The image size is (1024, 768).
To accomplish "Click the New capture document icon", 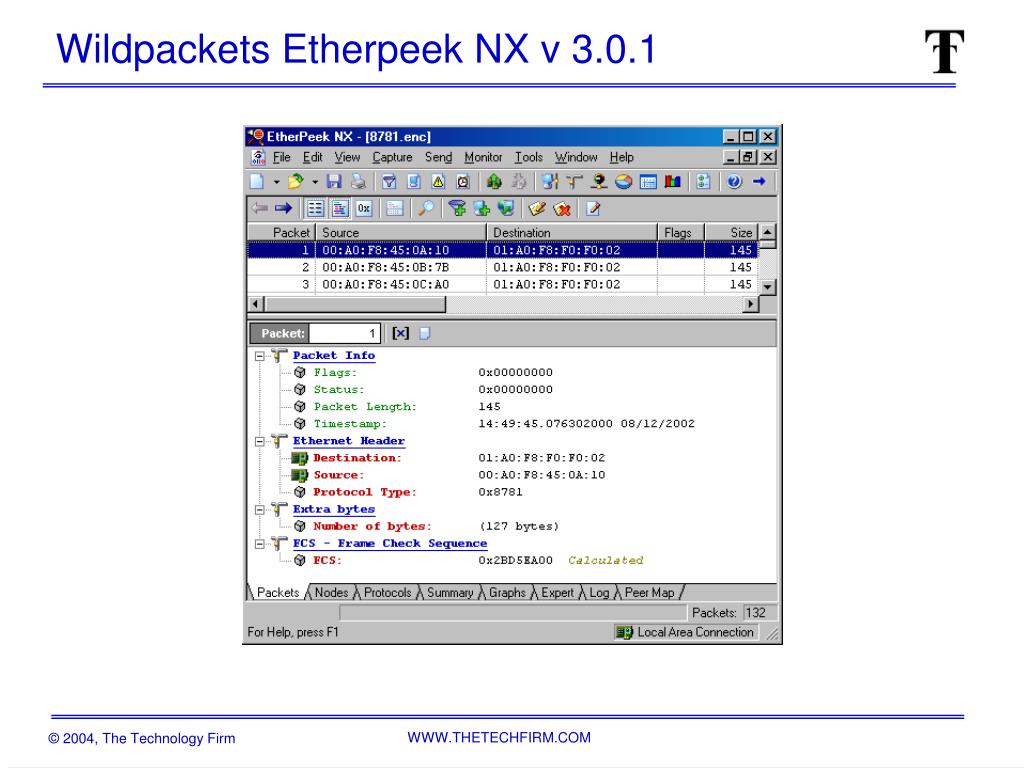I will coord(257,182).
